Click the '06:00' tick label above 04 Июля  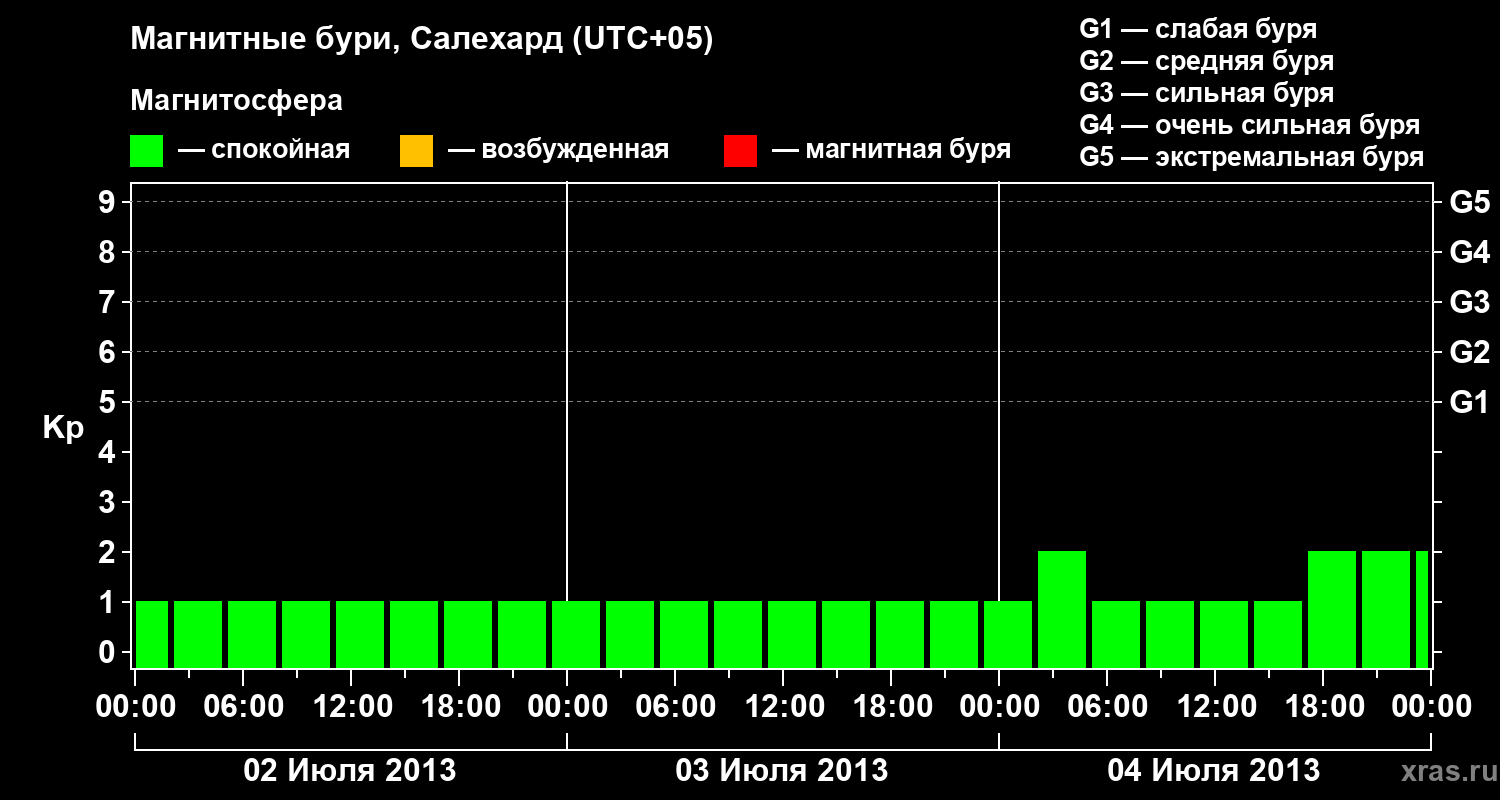[1107, 707]
